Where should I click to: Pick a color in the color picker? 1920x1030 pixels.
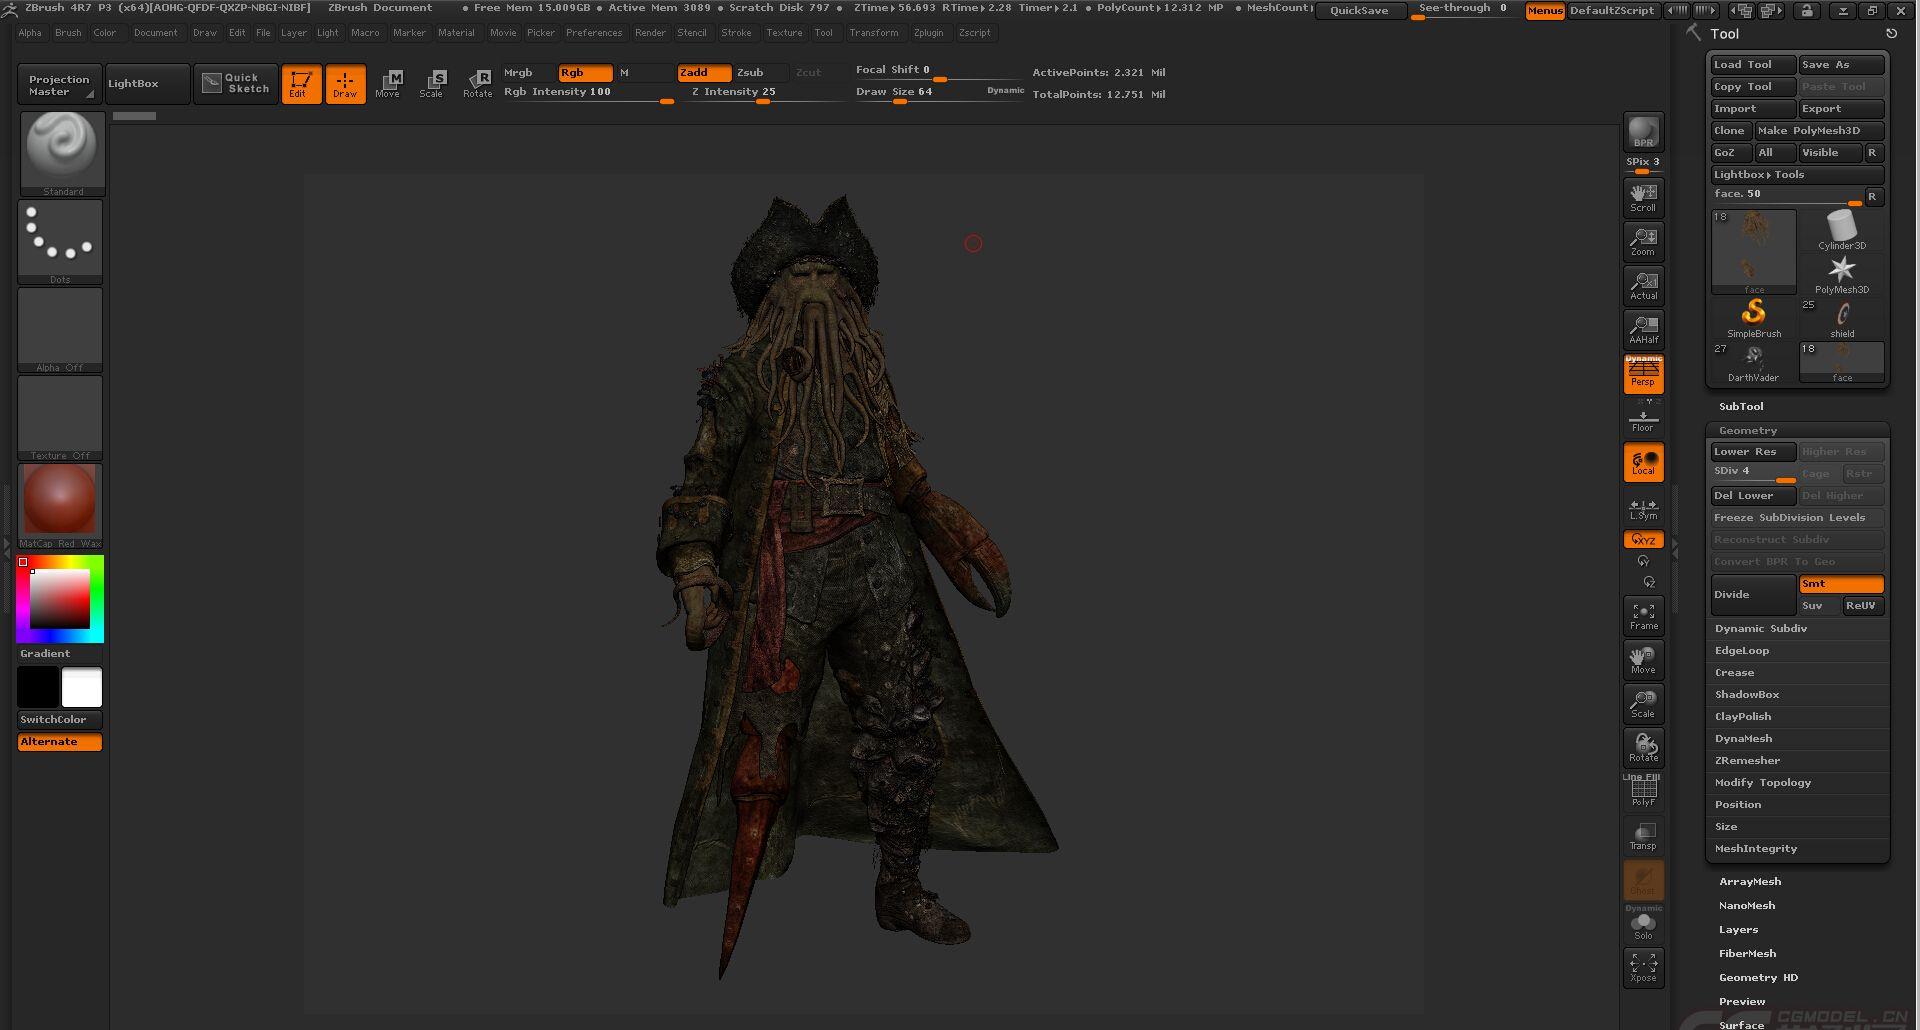point(60,598)
